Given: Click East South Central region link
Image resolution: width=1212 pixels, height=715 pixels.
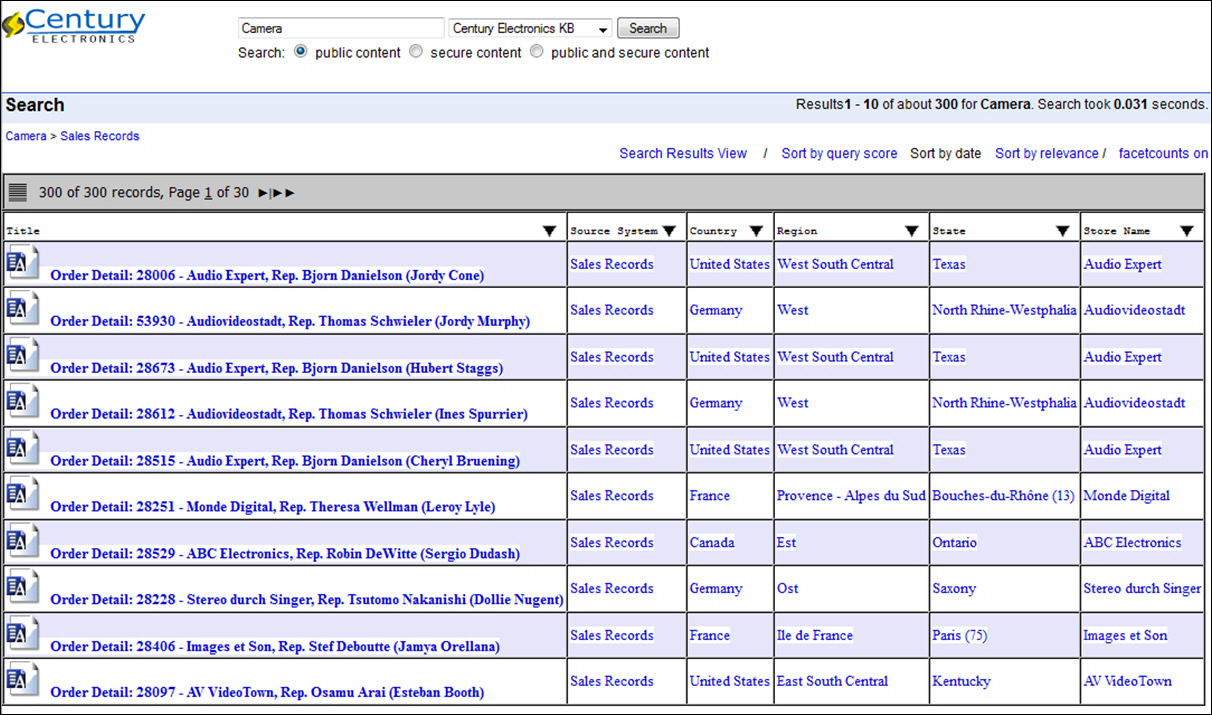Looking at the screenshot, I should (x=832, y=681).
